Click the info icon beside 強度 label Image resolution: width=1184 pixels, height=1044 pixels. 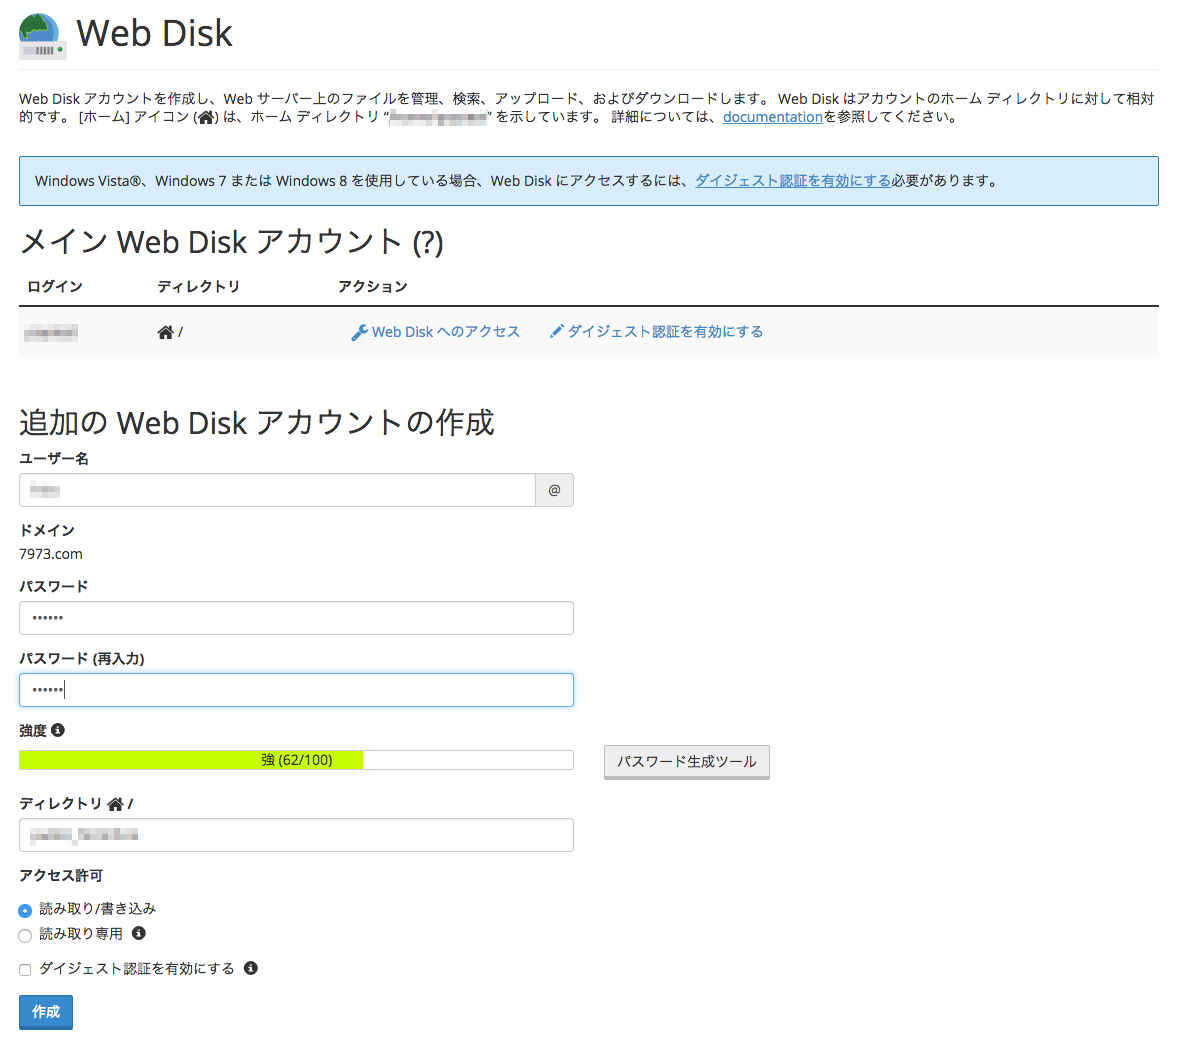click(58, 730)
